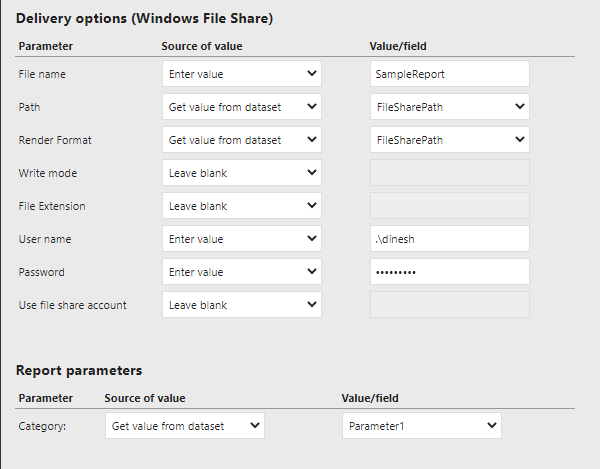The width and height of the screenshot is (600, 469).
Task: Open Use file share account source dropdown
Action: click(x=241, y=305)
